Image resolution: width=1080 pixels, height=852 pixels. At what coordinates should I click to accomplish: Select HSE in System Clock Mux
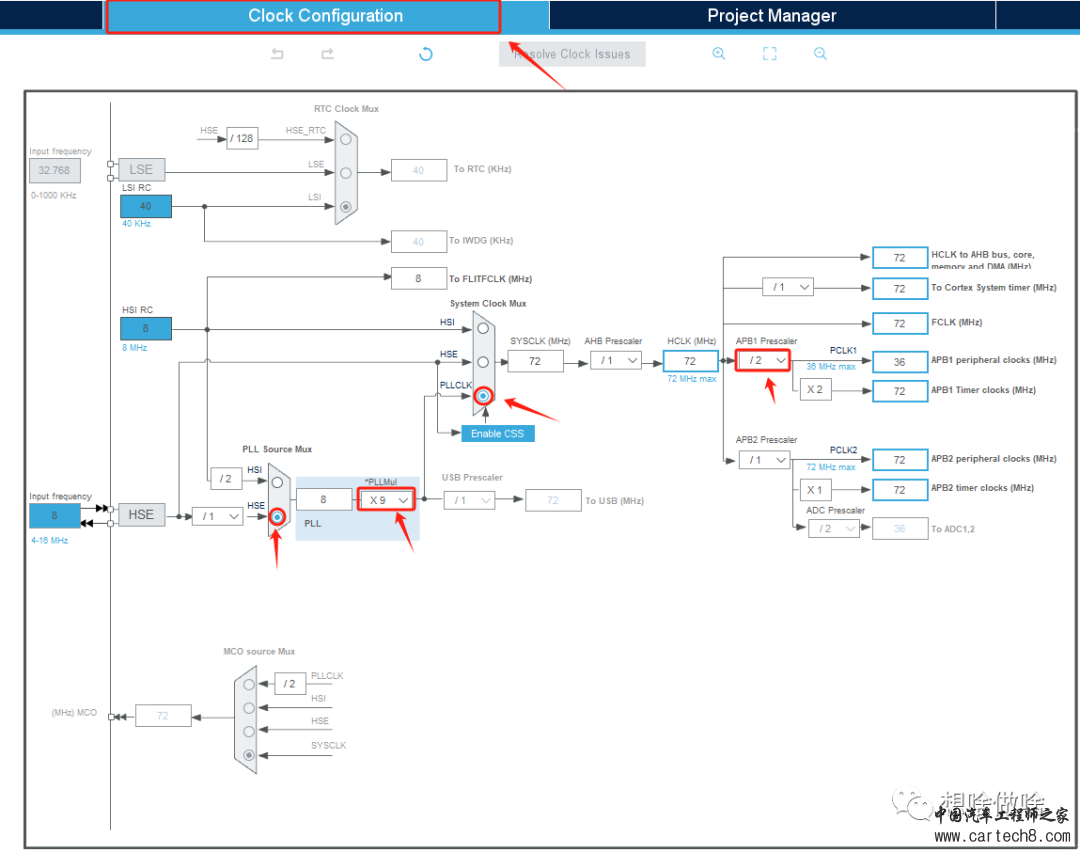[x=483, y=362]
